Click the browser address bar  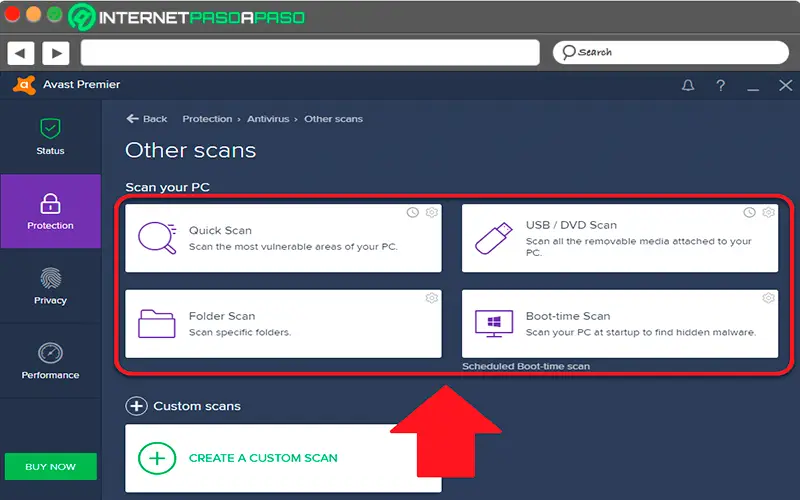310,53
